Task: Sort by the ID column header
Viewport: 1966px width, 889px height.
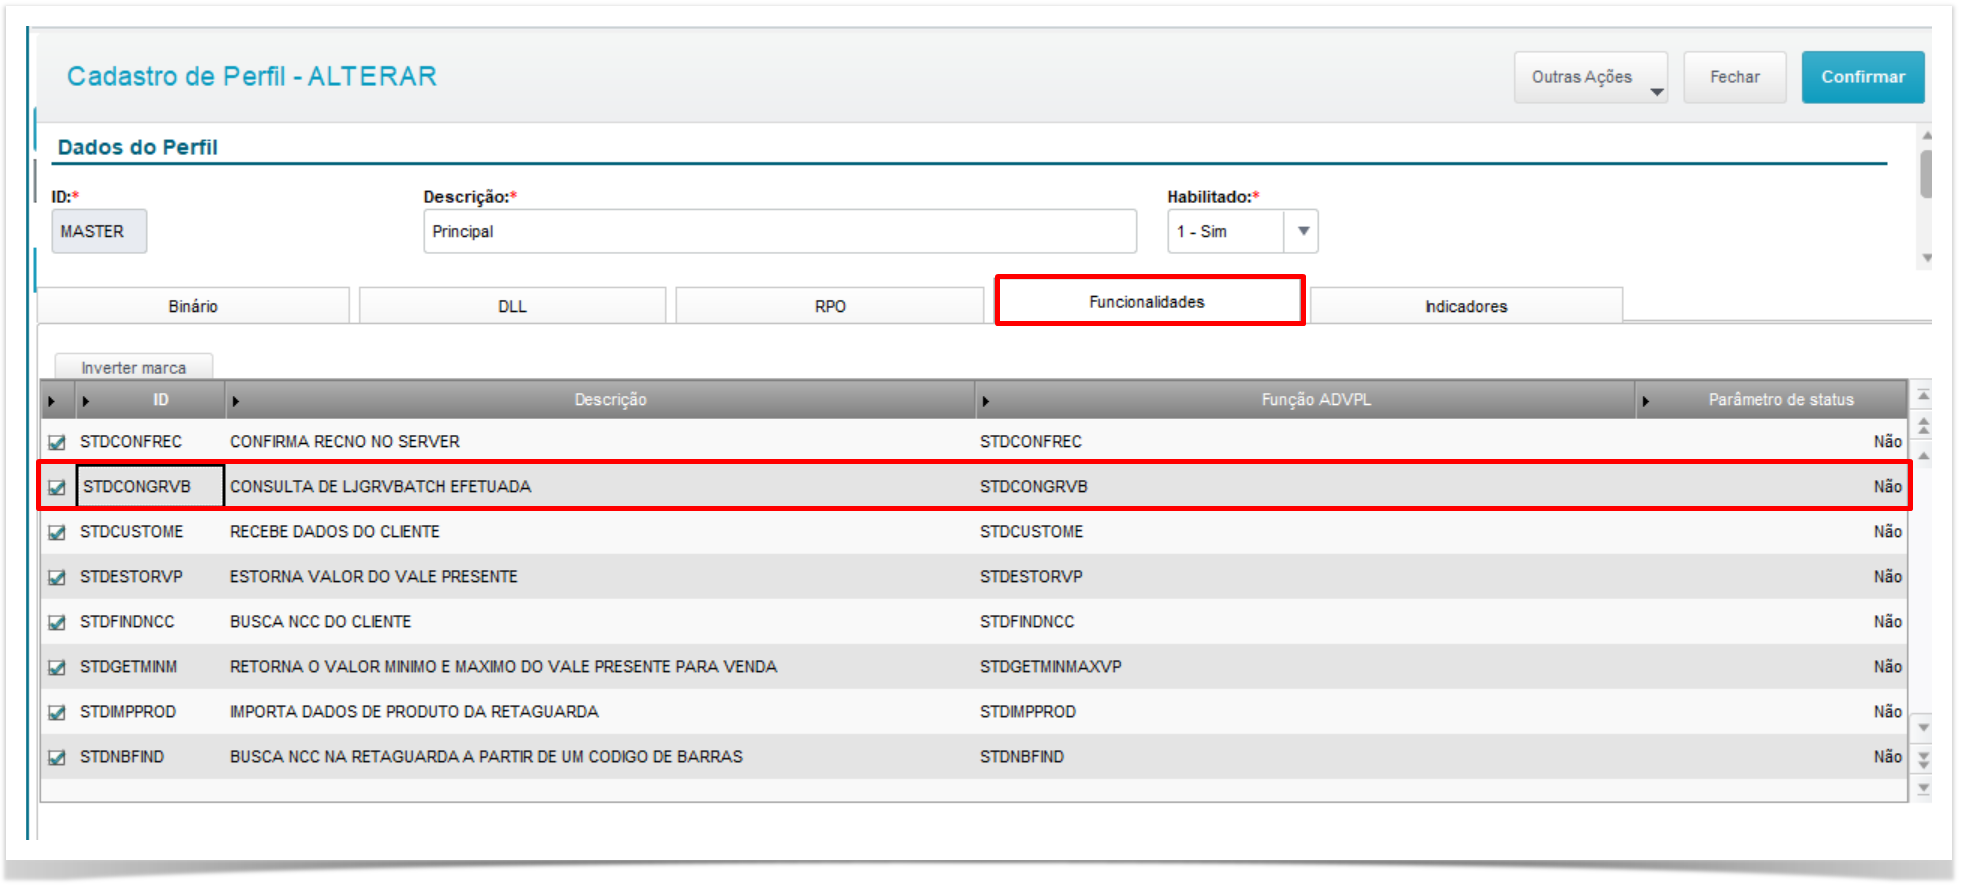Action: click(x=151, y=400)
